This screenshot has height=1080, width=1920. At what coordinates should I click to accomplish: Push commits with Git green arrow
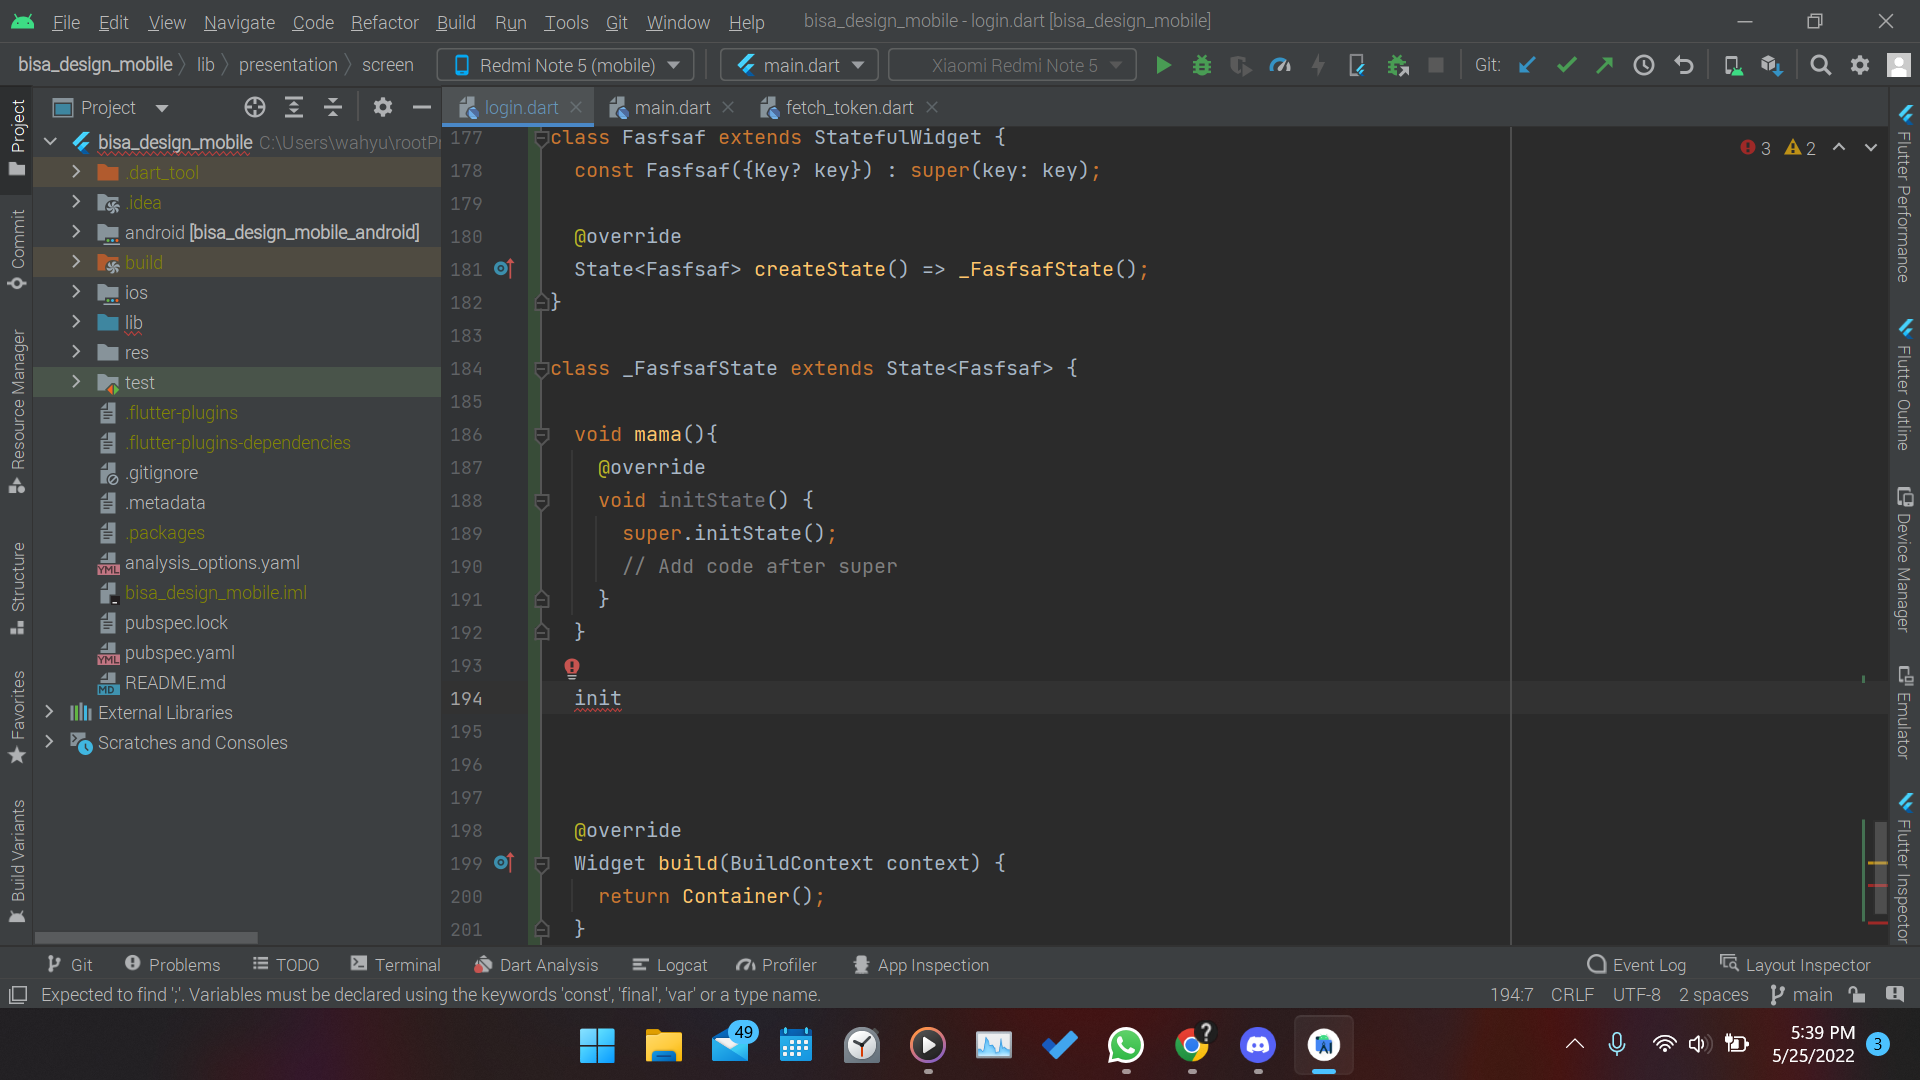coord(1605,65)
